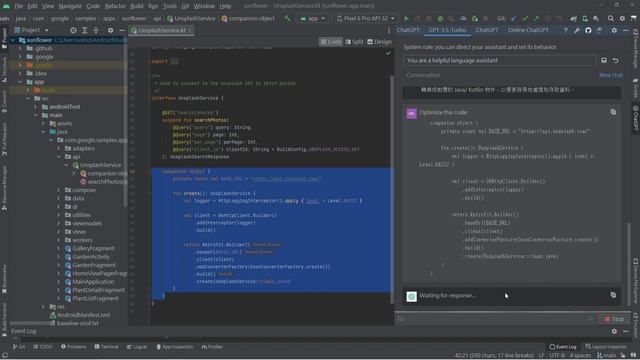Start a New chat
This screenshot has width=640, height=360.
[x=611, y=75]
